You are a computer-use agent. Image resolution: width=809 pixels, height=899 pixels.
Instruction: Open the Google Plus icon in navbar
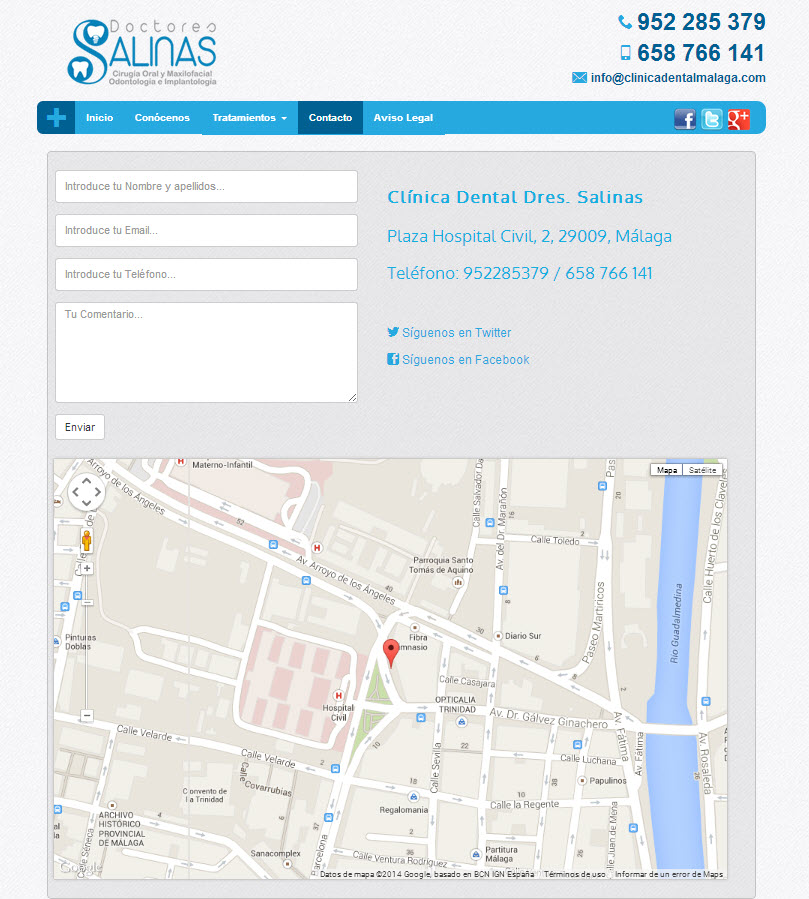pos(739,119)
